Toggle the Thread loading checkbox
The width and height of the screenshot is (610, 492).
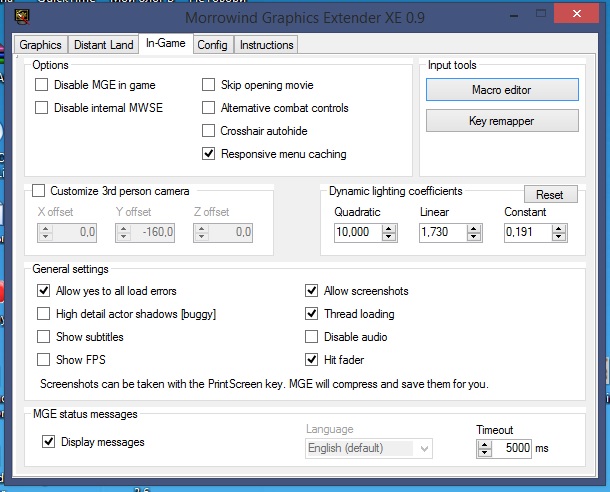(x=312, y=313)
